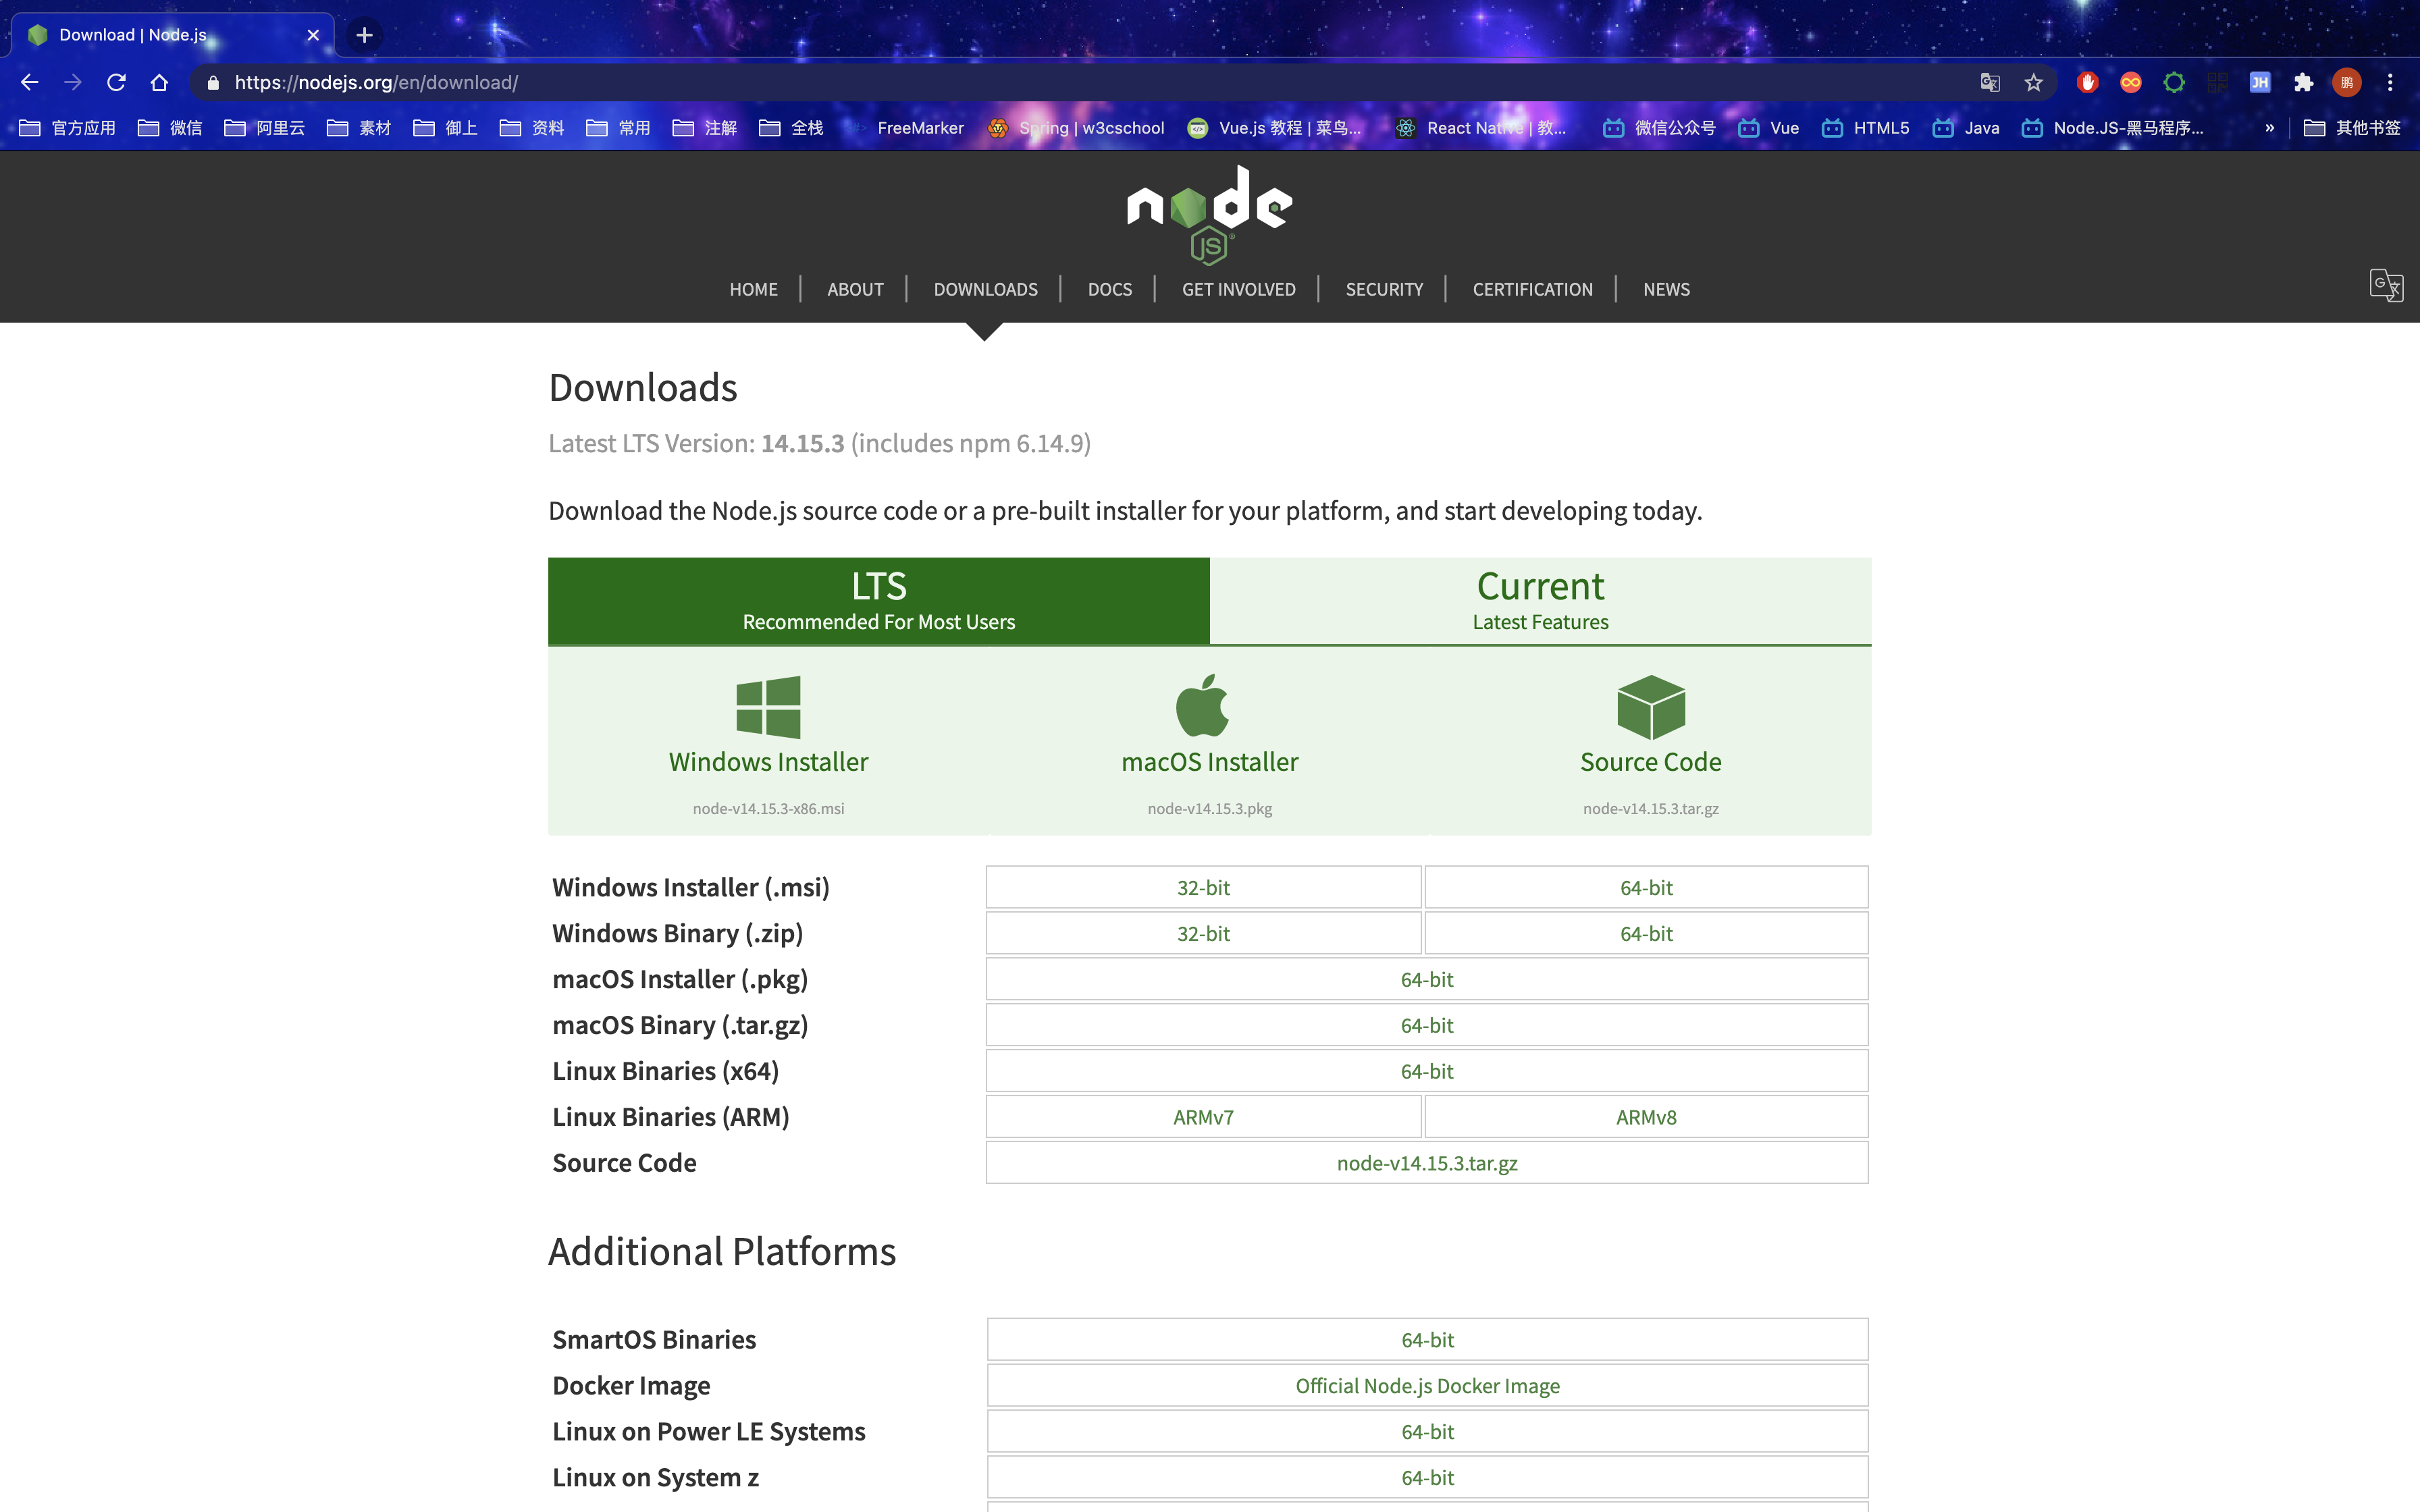Bookmark this page with star icon
This screenshot has height=1512, width=2420.
[x=2033, y=83]
